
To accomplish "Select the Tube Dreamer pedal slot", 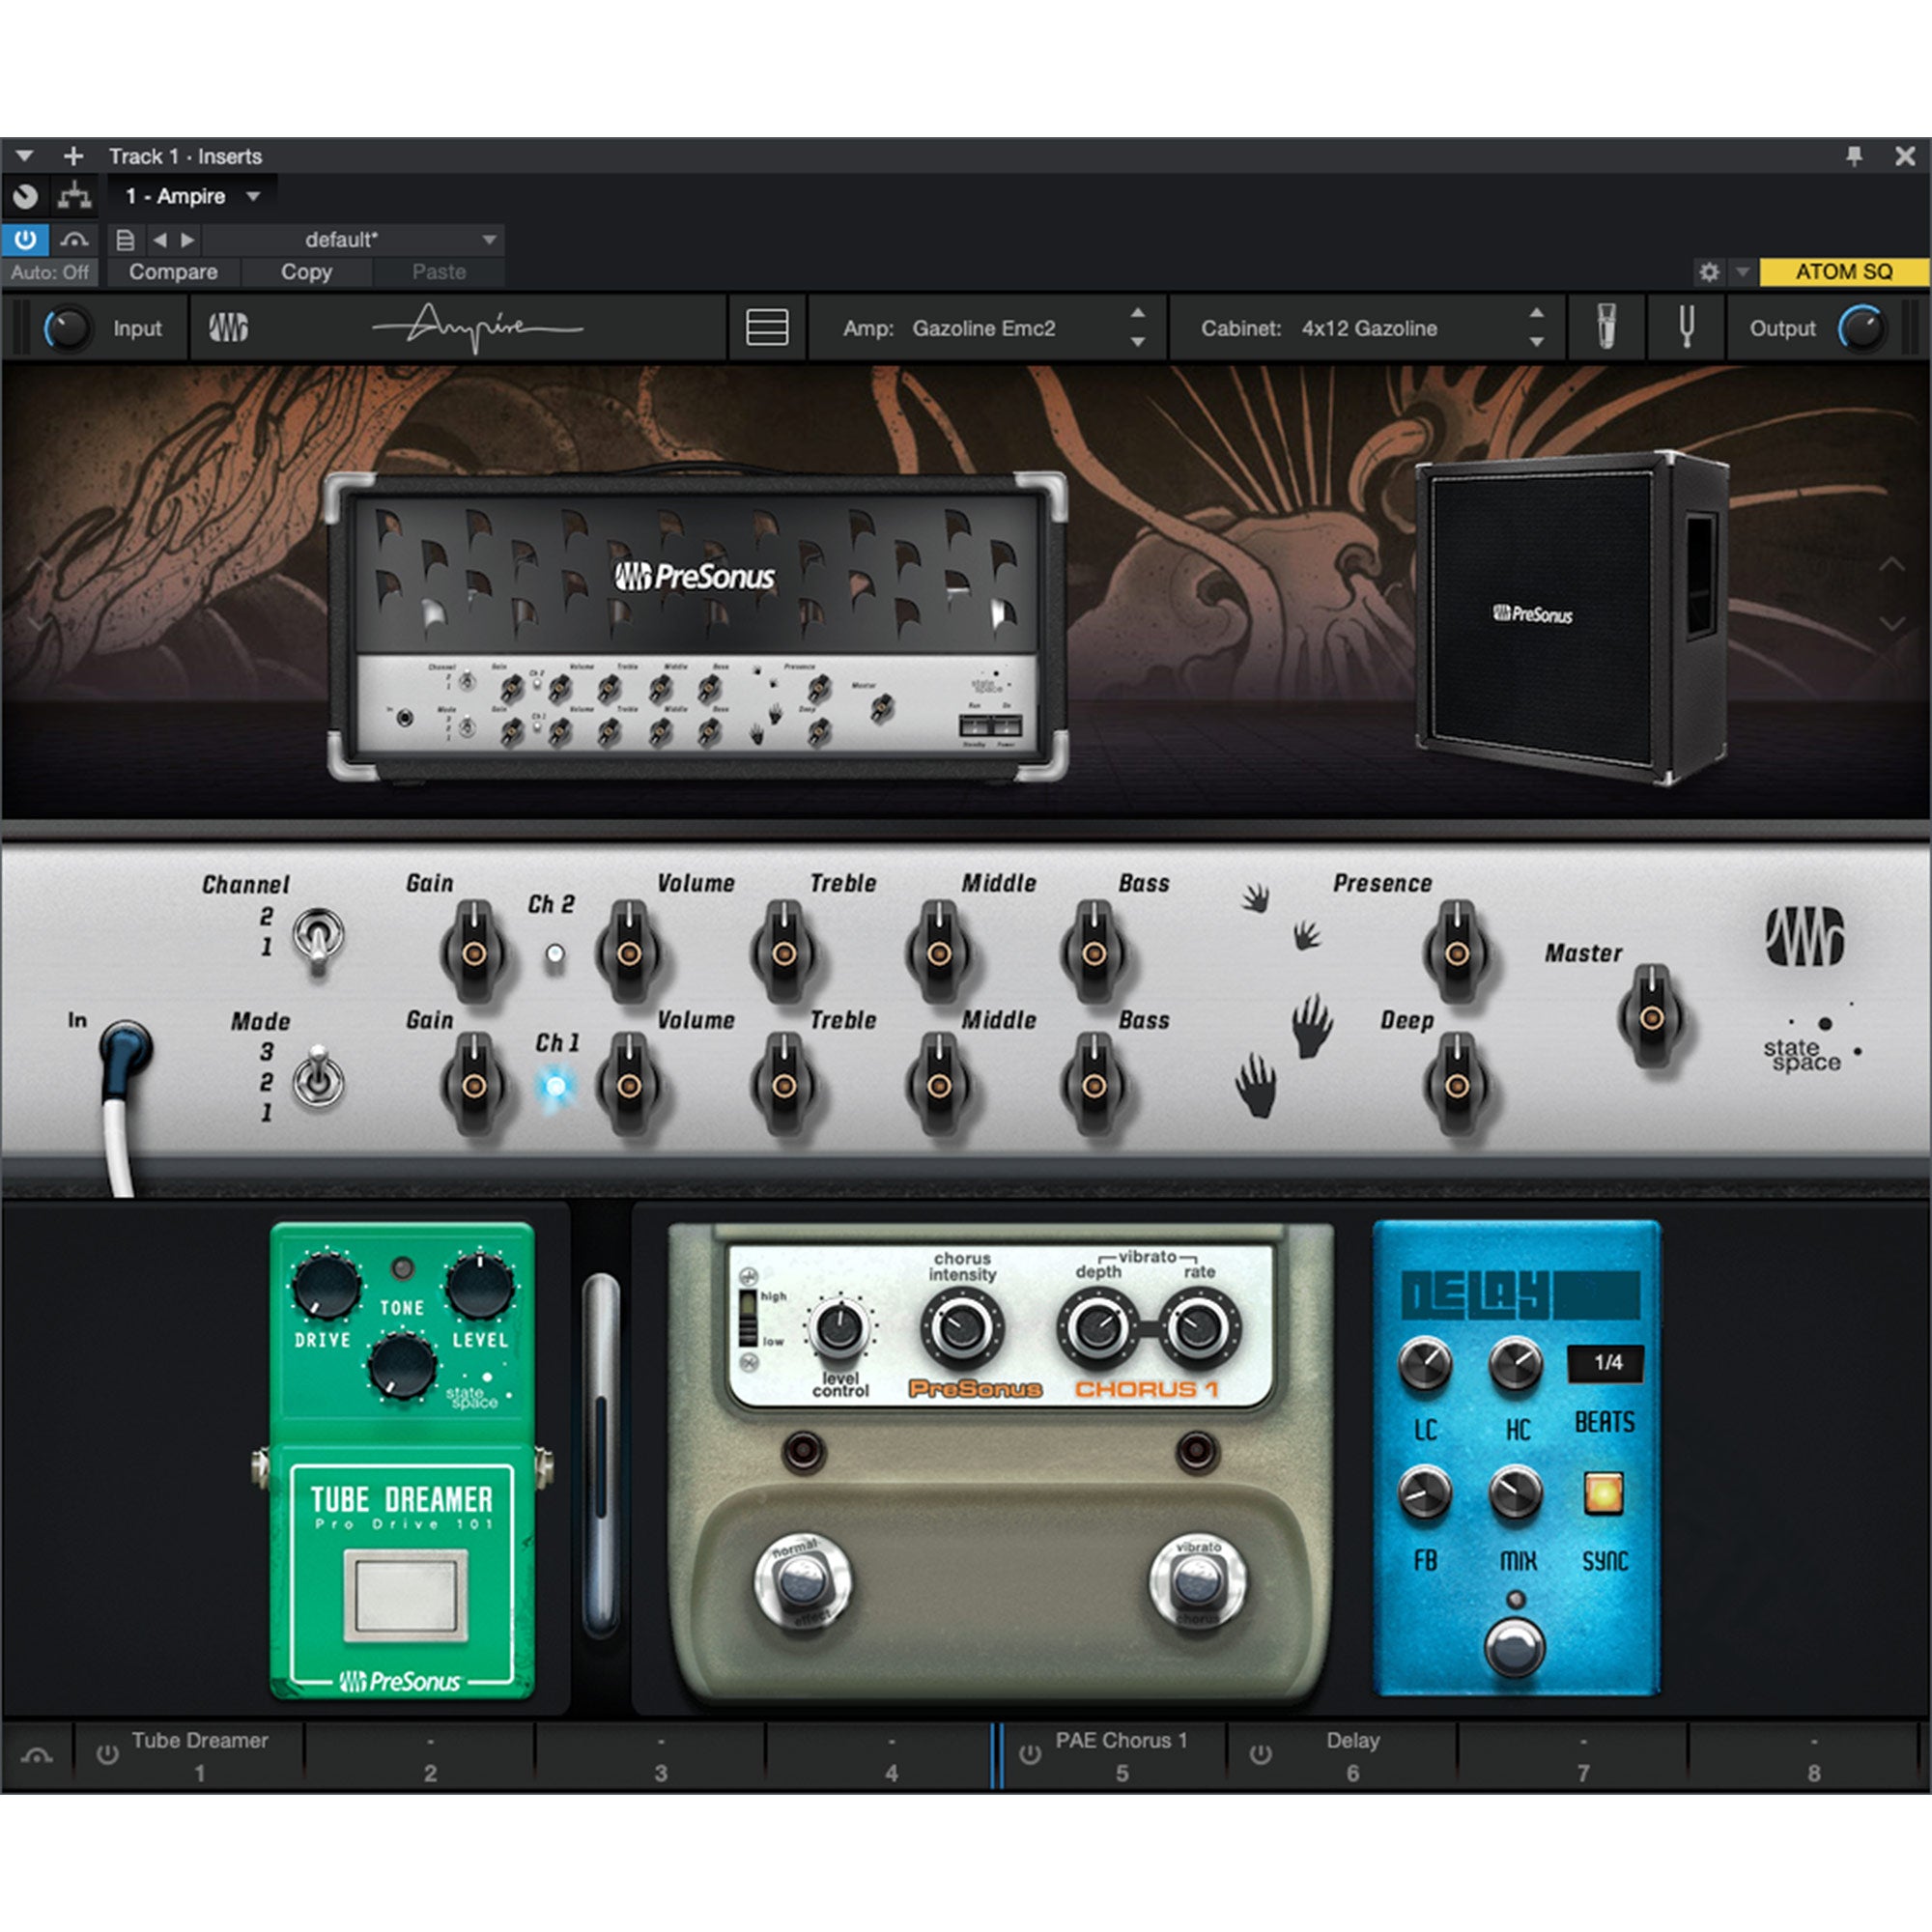I will 199,1755.
